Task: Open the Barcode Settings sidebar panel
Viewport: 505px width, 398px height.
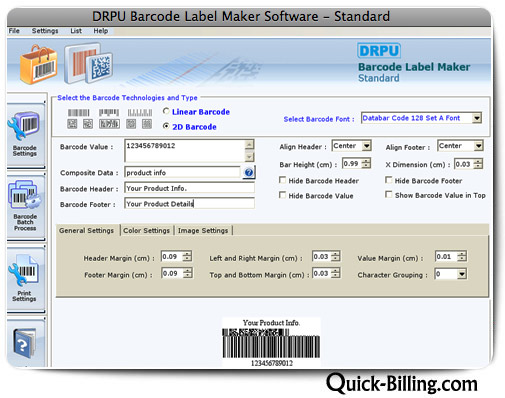Action: click(x=25, y=135)
